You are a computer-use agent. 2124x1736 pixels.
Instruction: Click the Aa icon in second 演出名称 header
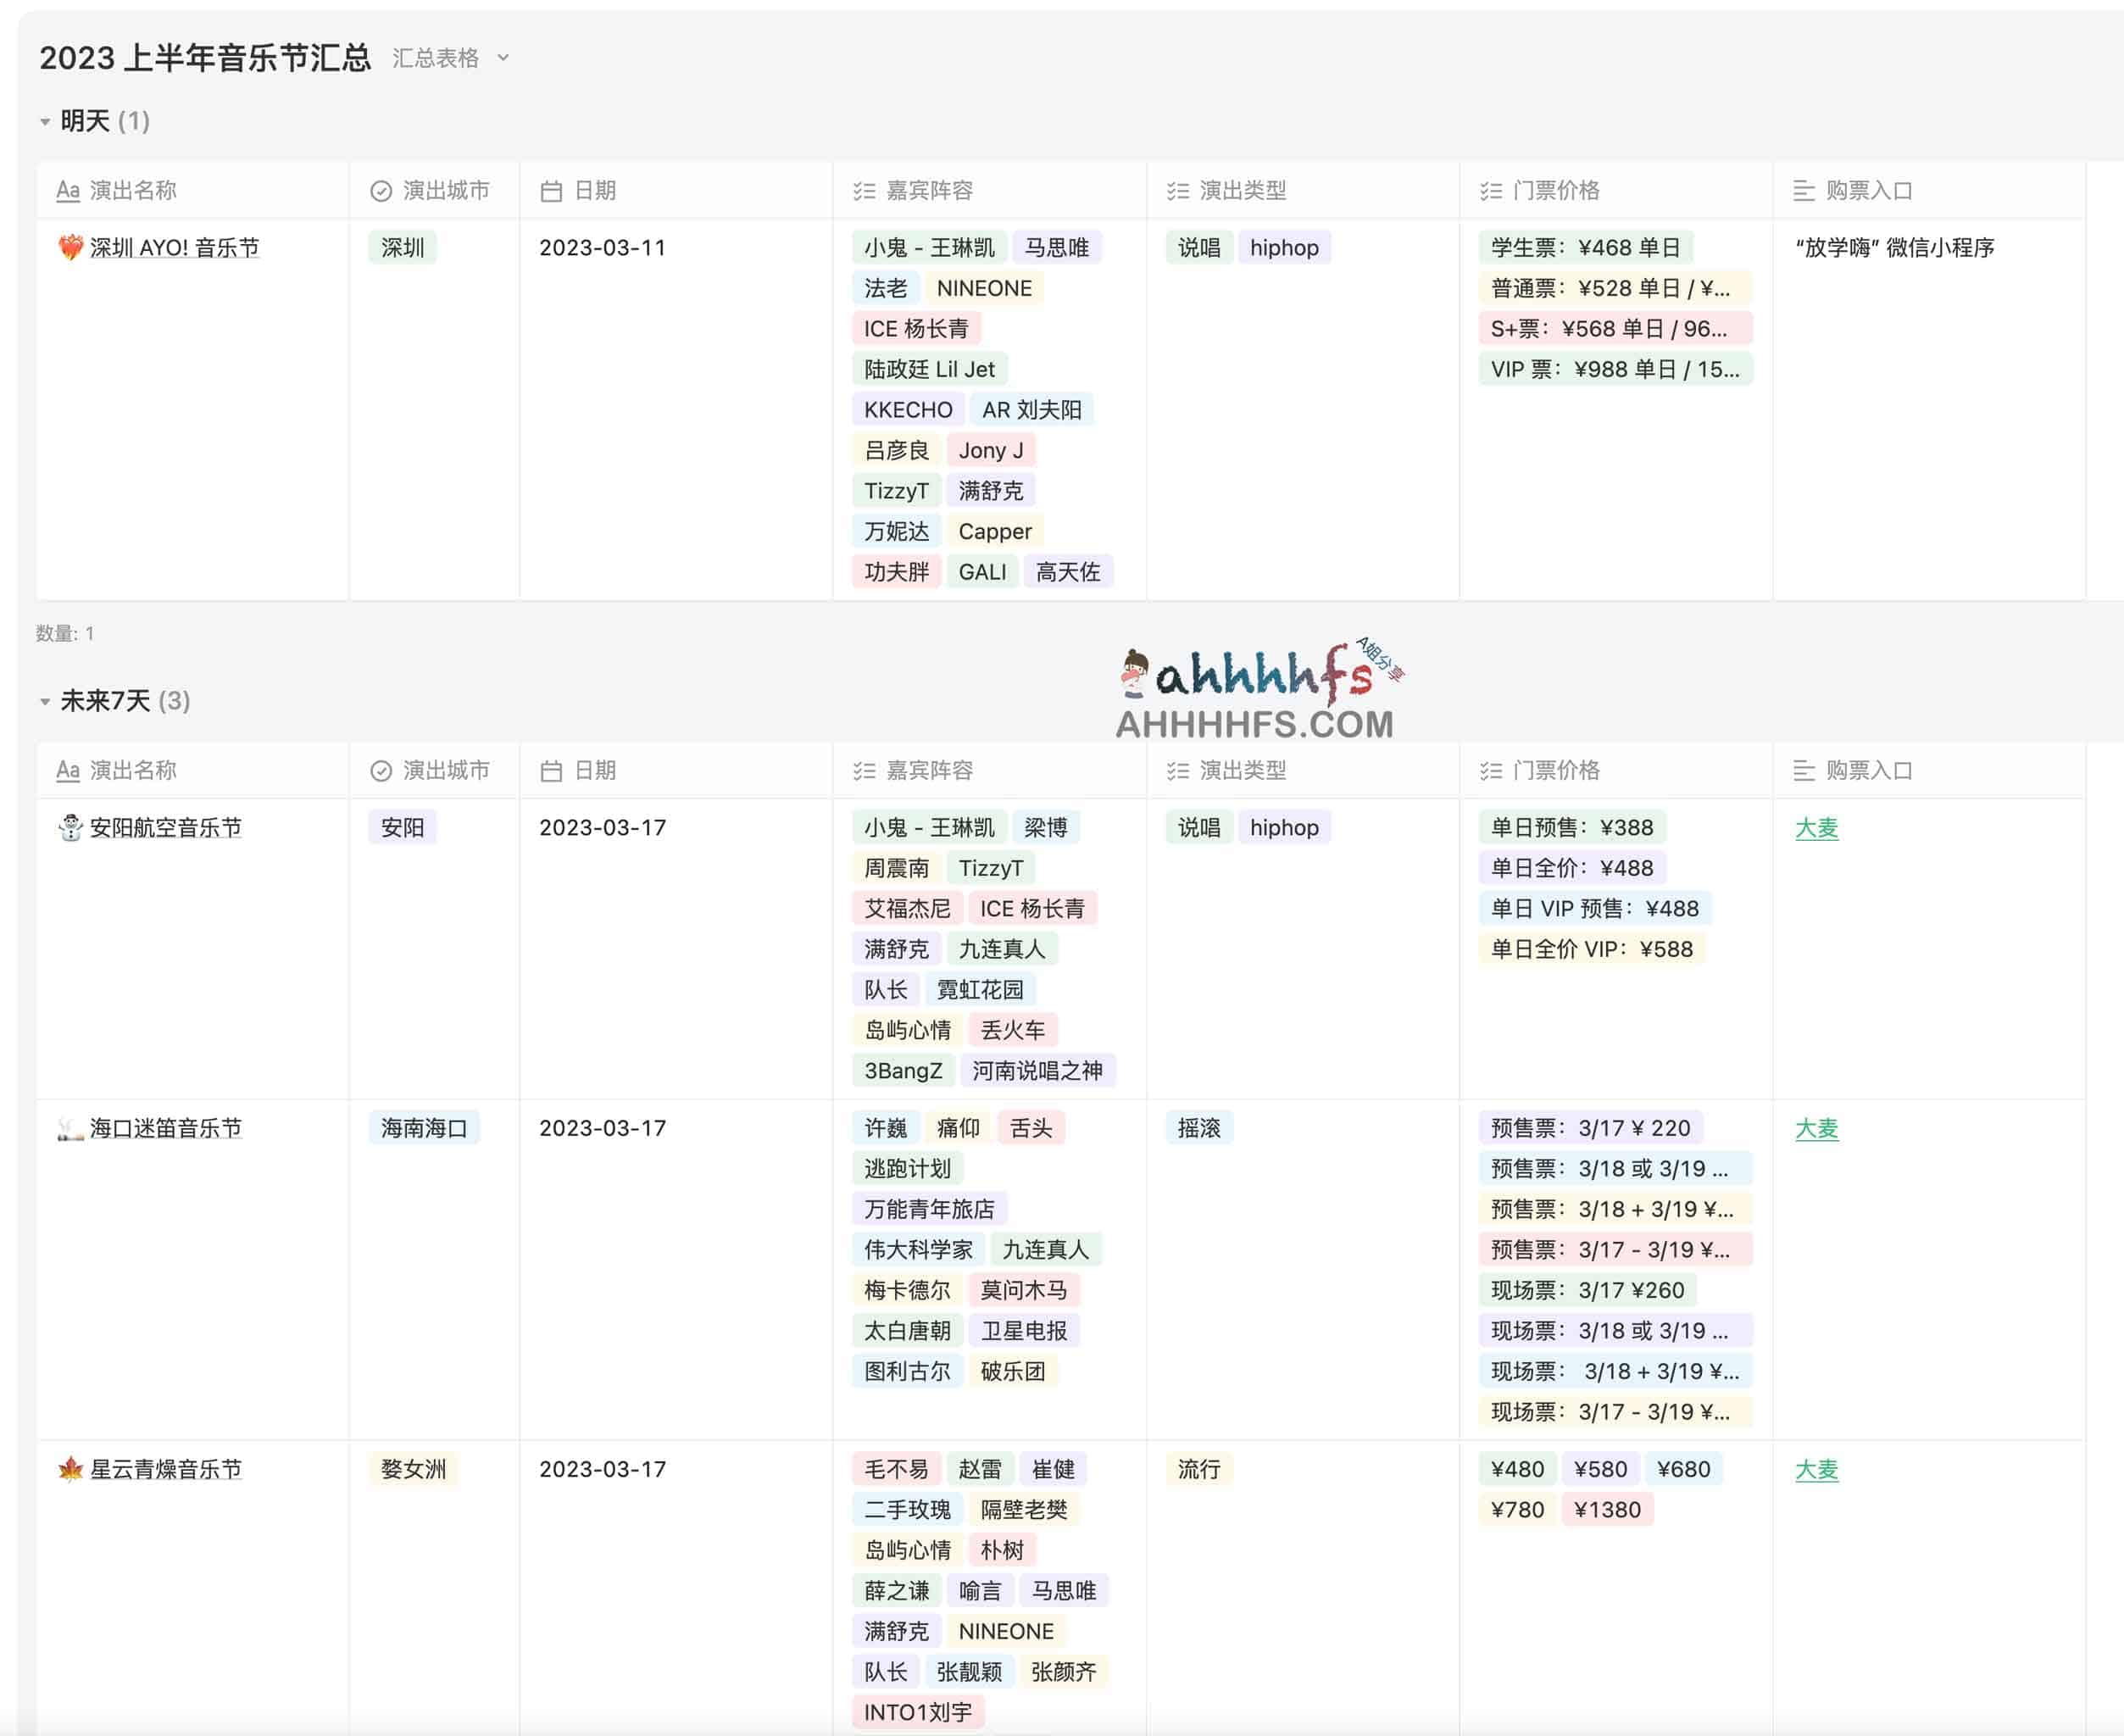tap(68, 771)
